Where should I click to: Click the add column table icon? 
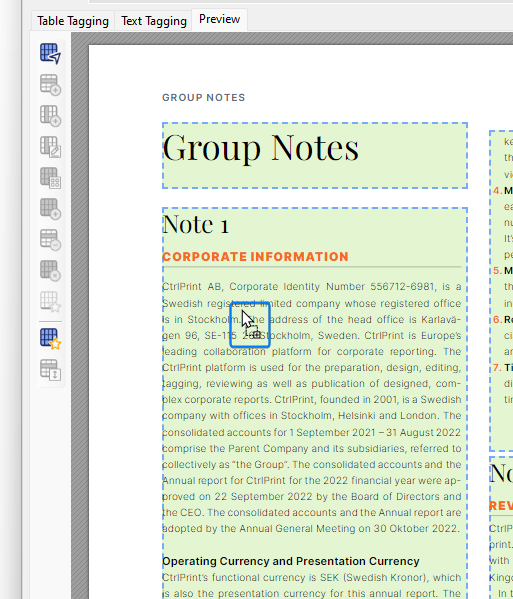[50, 115]
